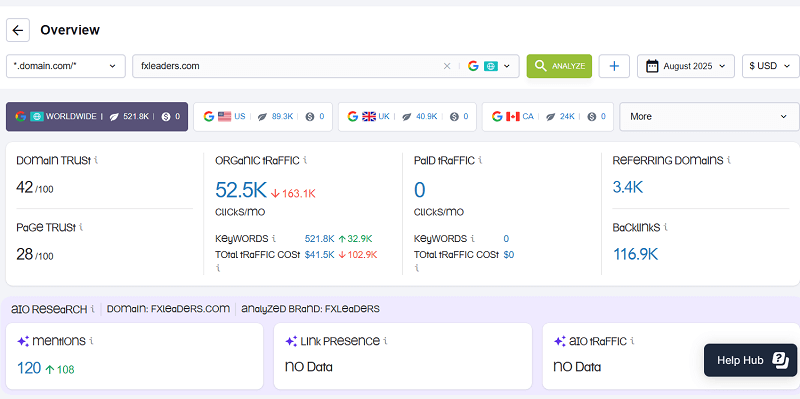
Task: Open the 521.8K organic keywords link
Action: 319,238
